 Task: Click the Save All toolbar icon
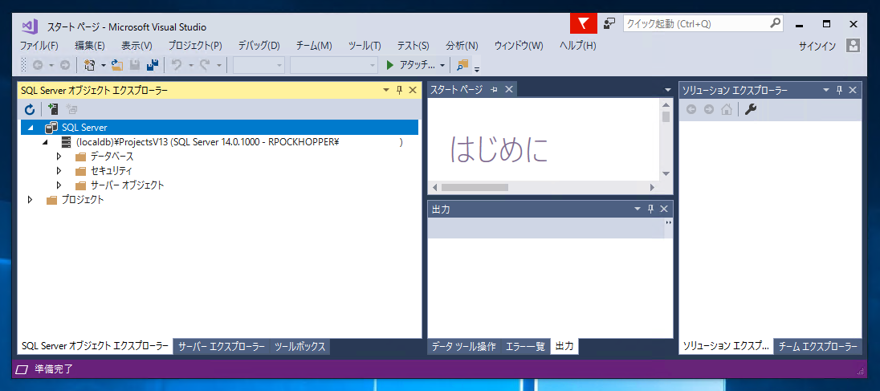click(x=152, y=65)
